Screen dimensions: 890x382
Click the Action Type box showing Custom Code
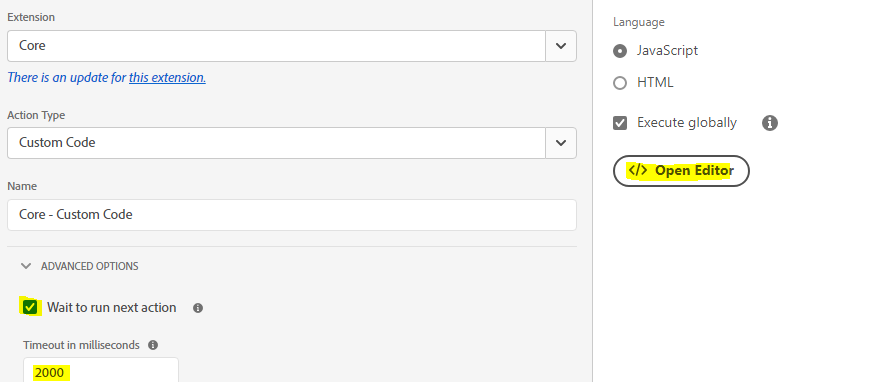276,143
